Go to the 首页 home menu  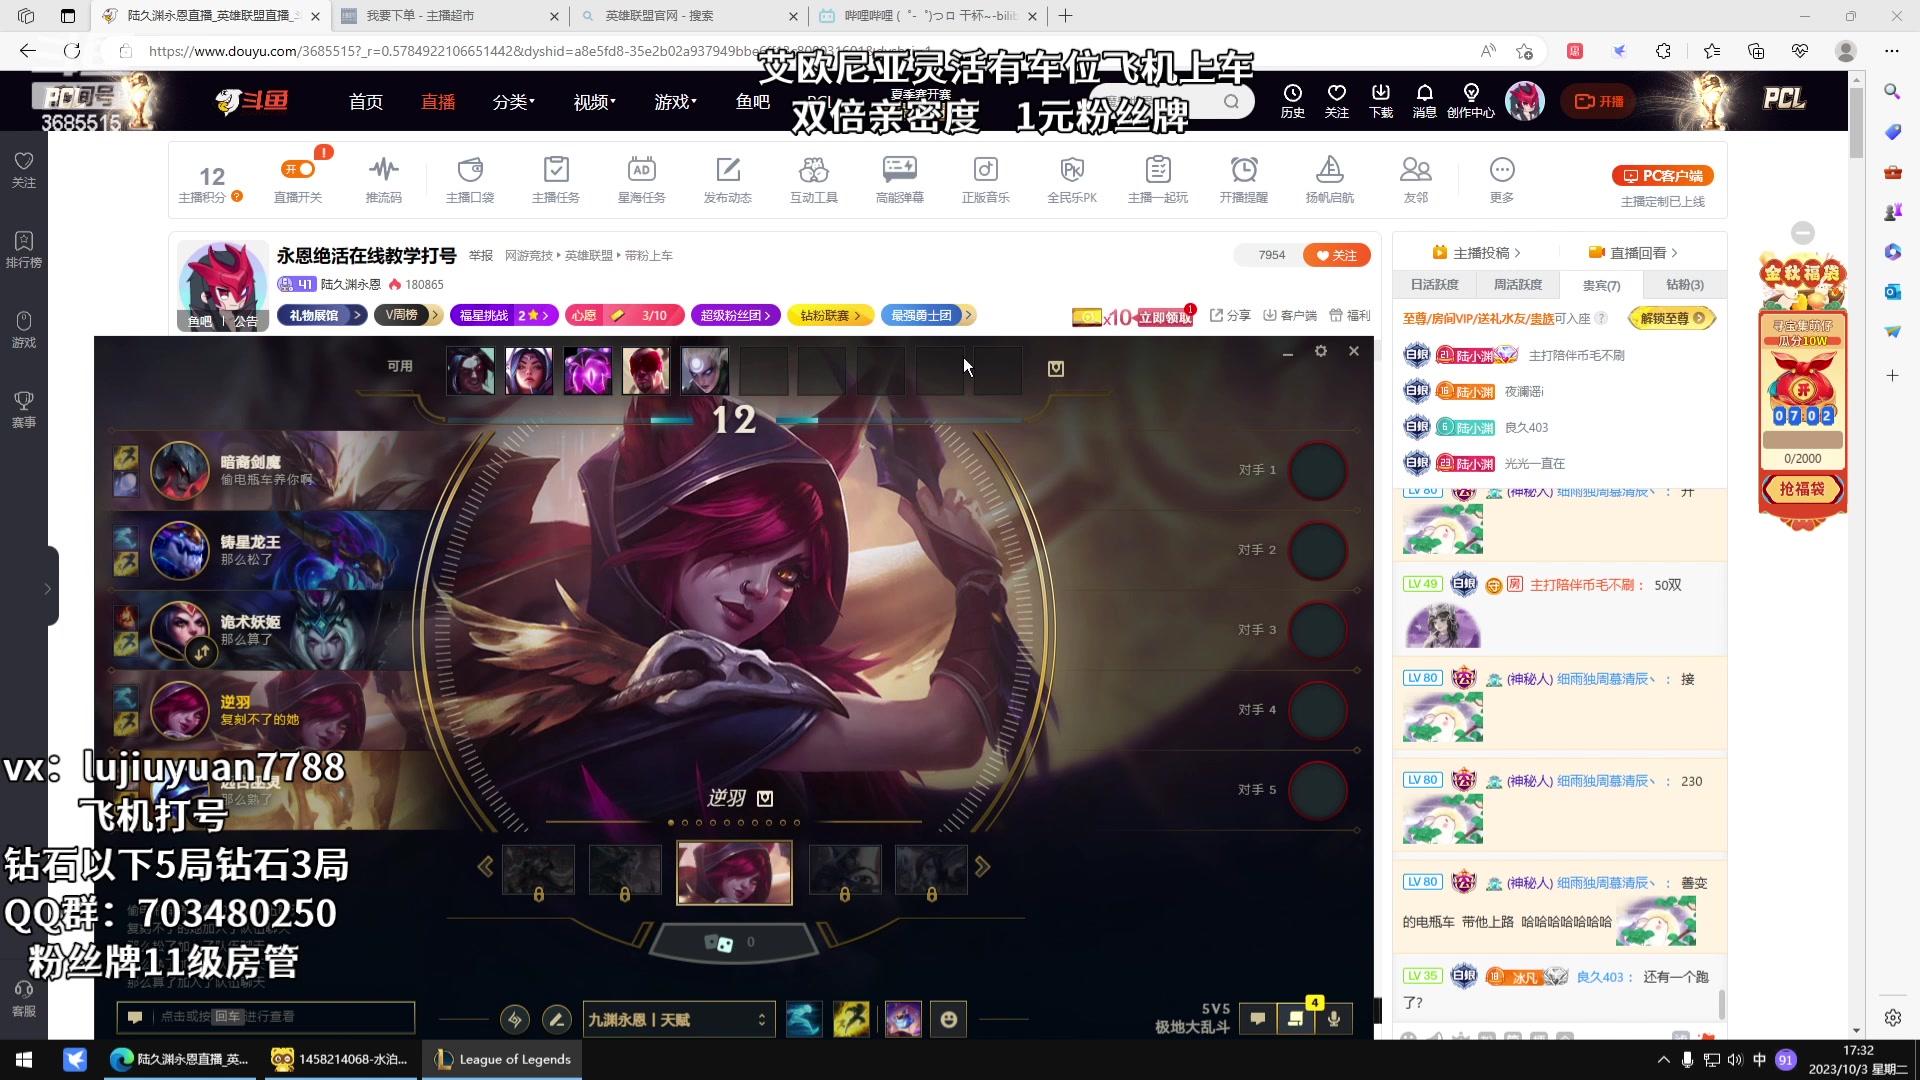pyautogui.click(x=366, y=102)
